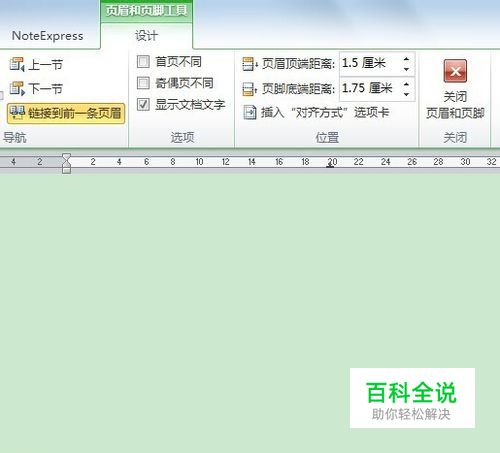Increase footer bottom distance with up arrow
The image size is (500, 453).
click(x=406, y=84)
